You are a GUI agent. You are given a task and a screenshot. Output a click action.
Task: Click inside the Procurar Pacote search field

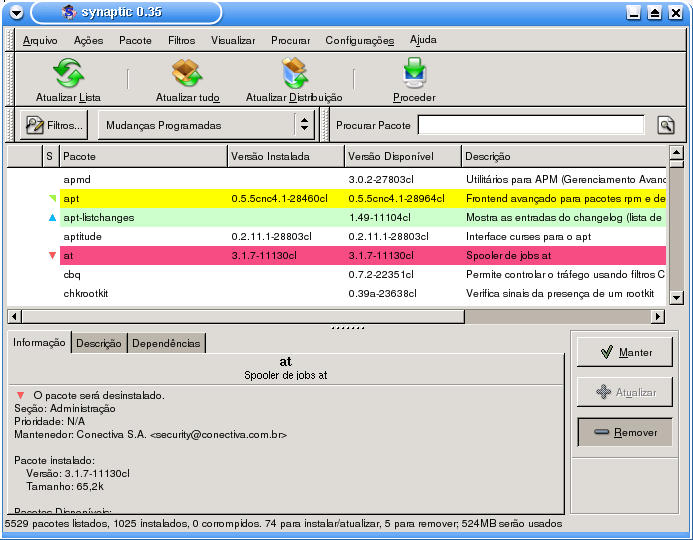coord(531,125)
